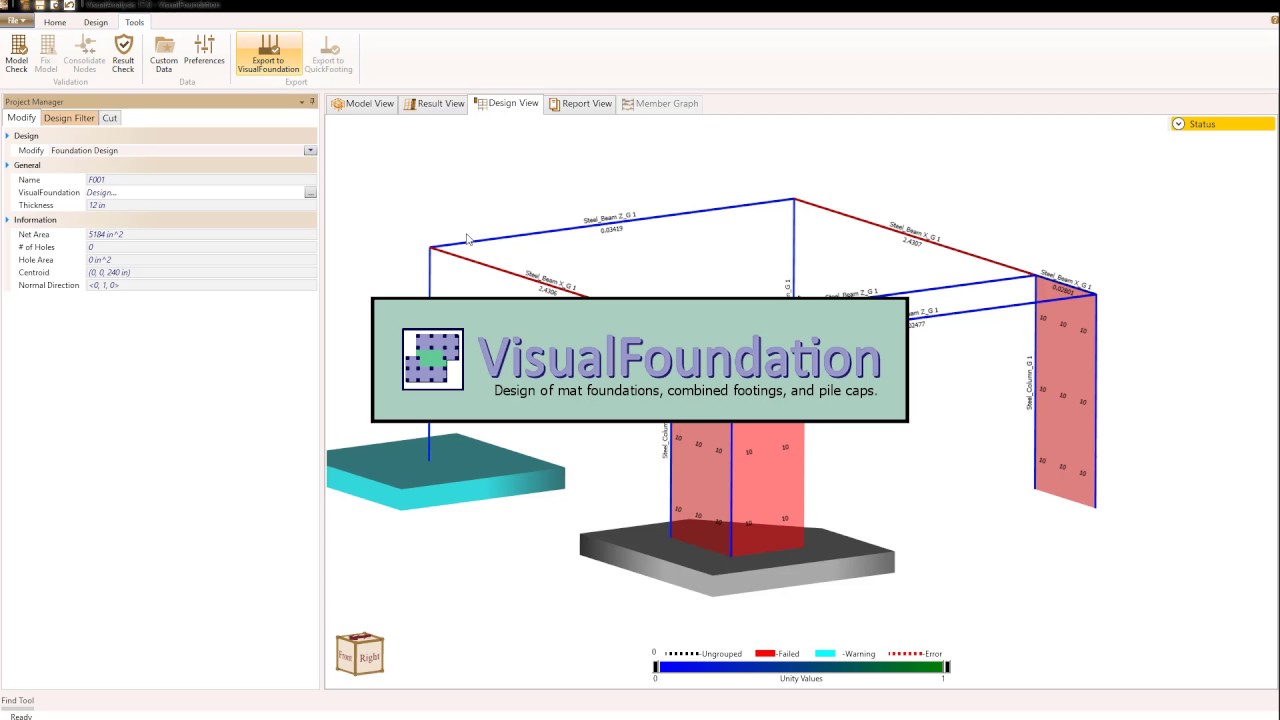The image size is (1280, 720).
Task: Select the gray mat foundation in the model
Action: tap(737, 560)
